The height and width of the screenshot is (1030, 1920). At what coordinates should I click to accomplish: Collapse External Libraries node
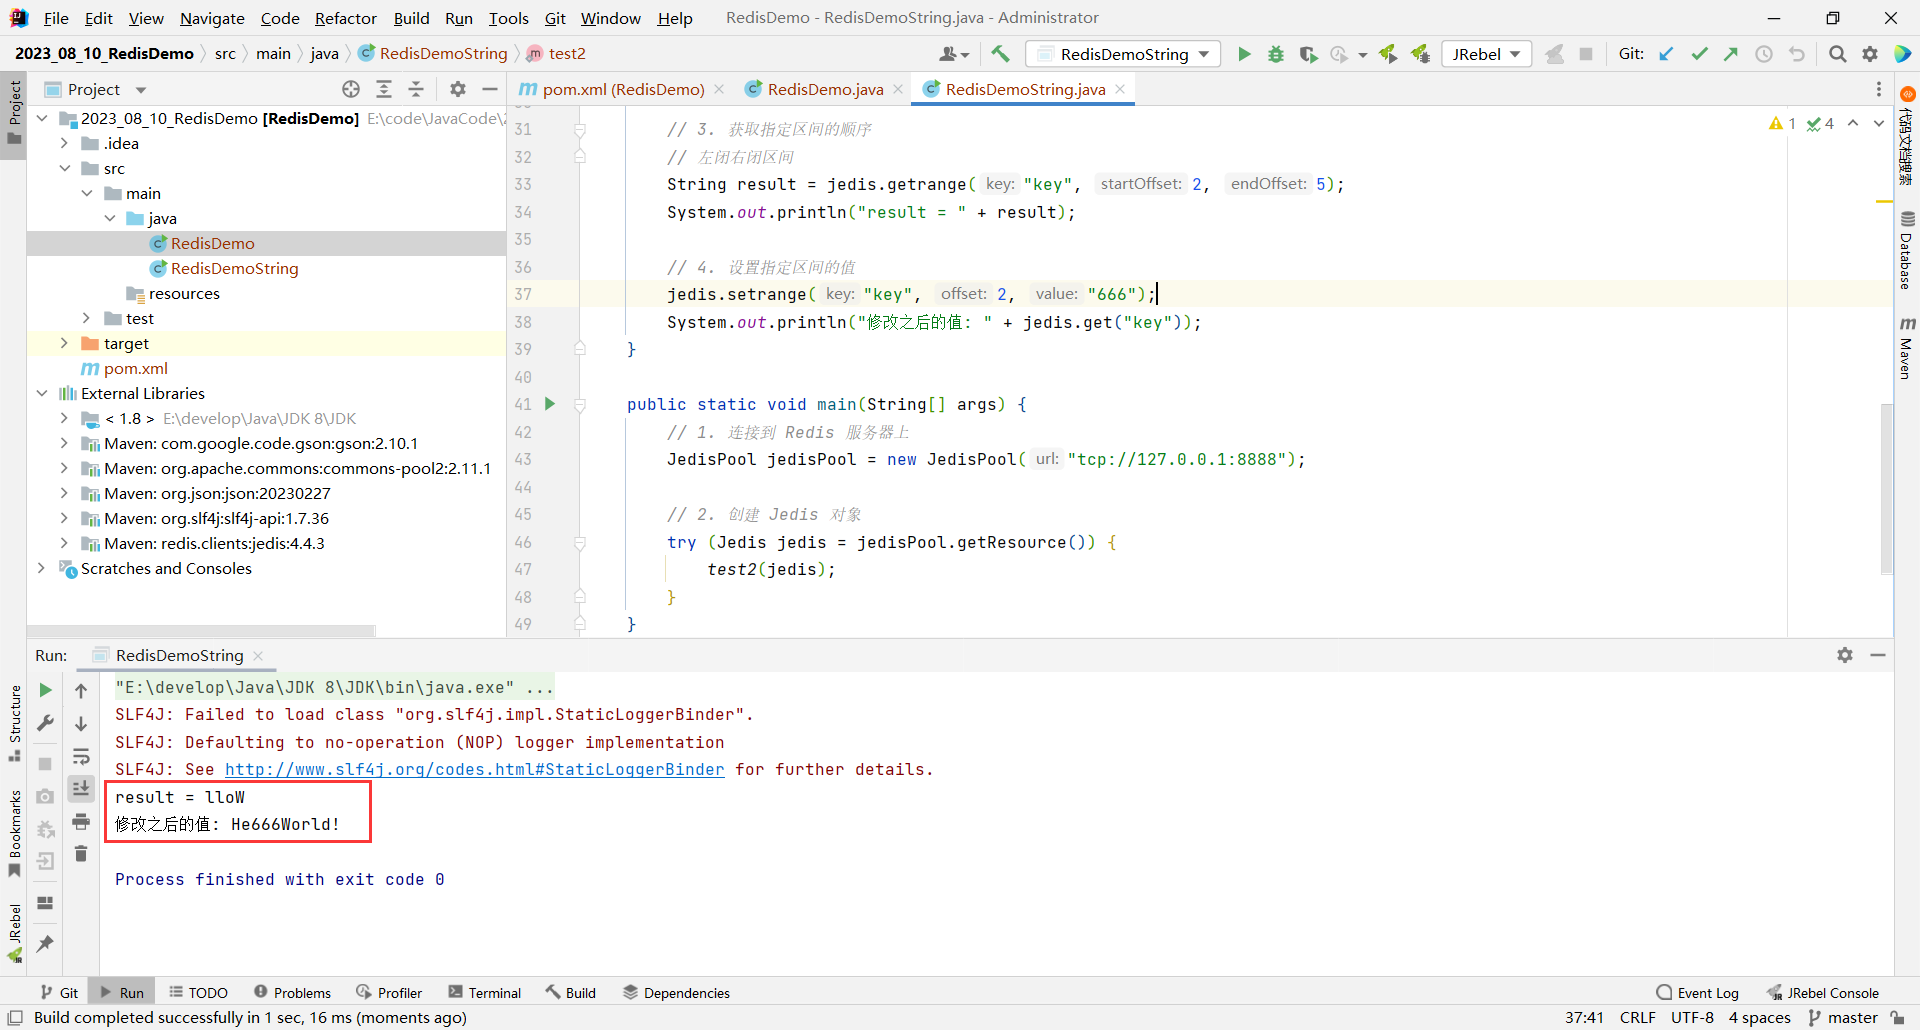[41, 393]
